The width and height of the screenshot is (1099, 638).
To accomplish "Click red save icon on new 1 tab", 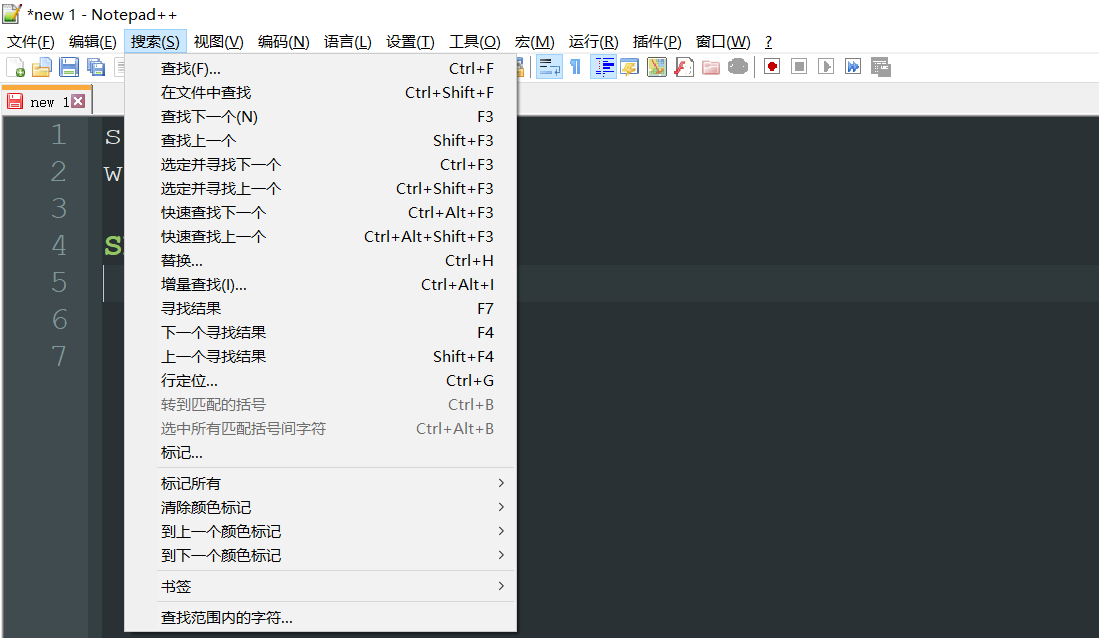I will click(x=15, y=102).
